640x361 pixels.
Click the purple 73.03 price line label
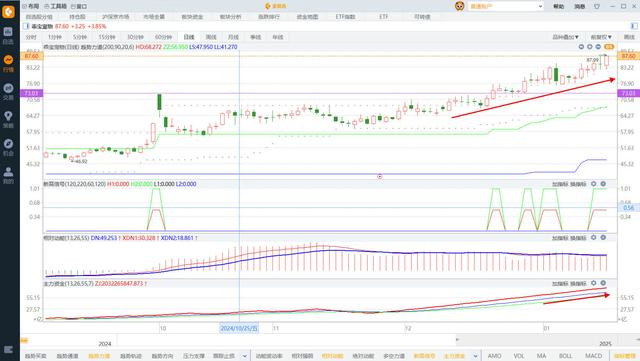[x=31, y=94]
